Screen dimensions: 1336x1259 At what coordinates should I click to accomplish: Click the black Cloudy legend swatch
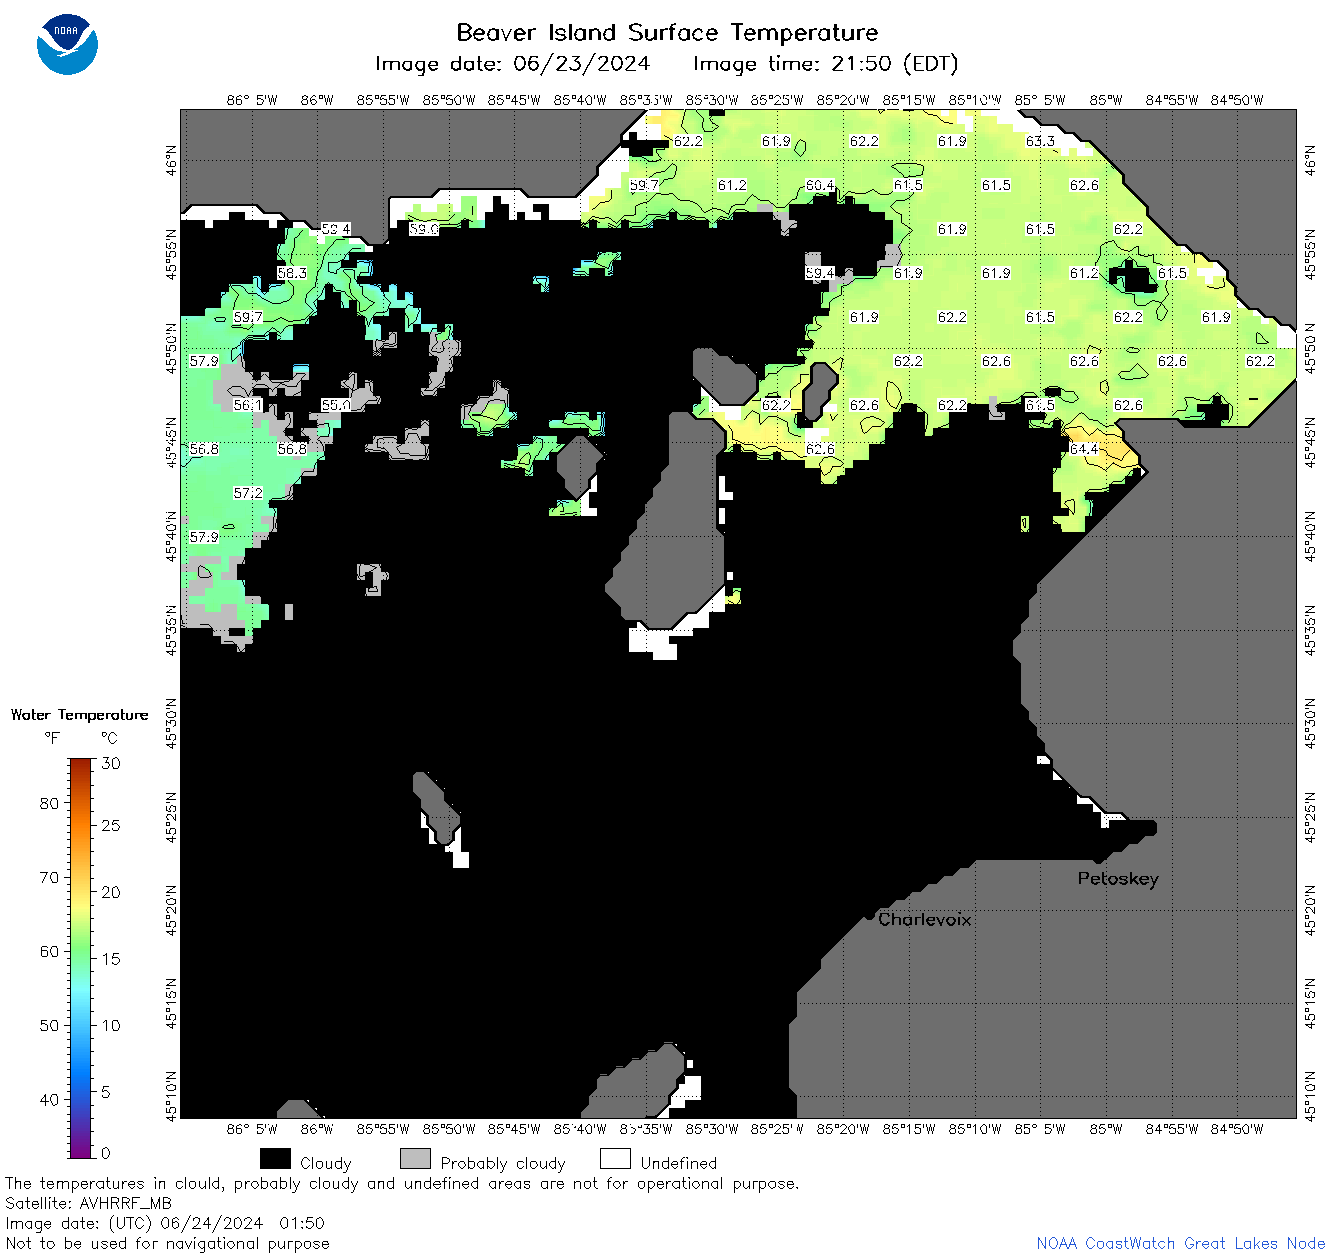click(275, 1159)
